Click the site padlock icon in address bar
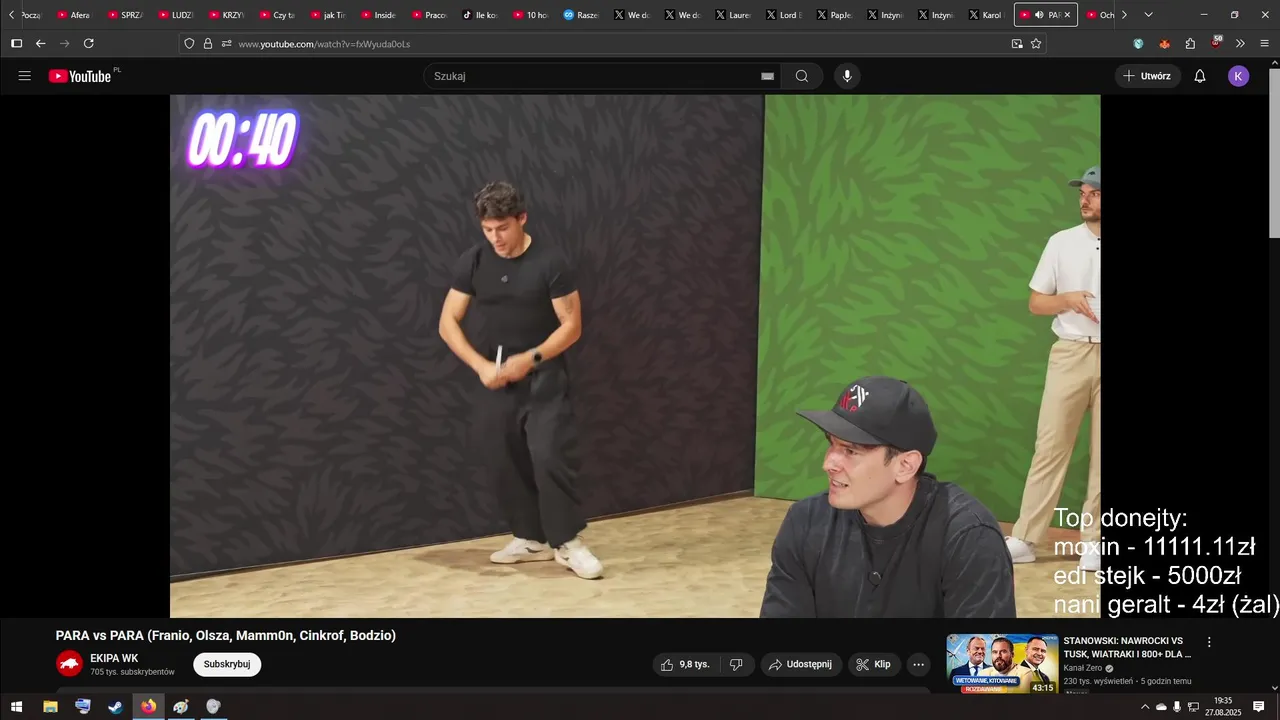This screenshot has width=1280, height=720. click(x=208, y=43)
